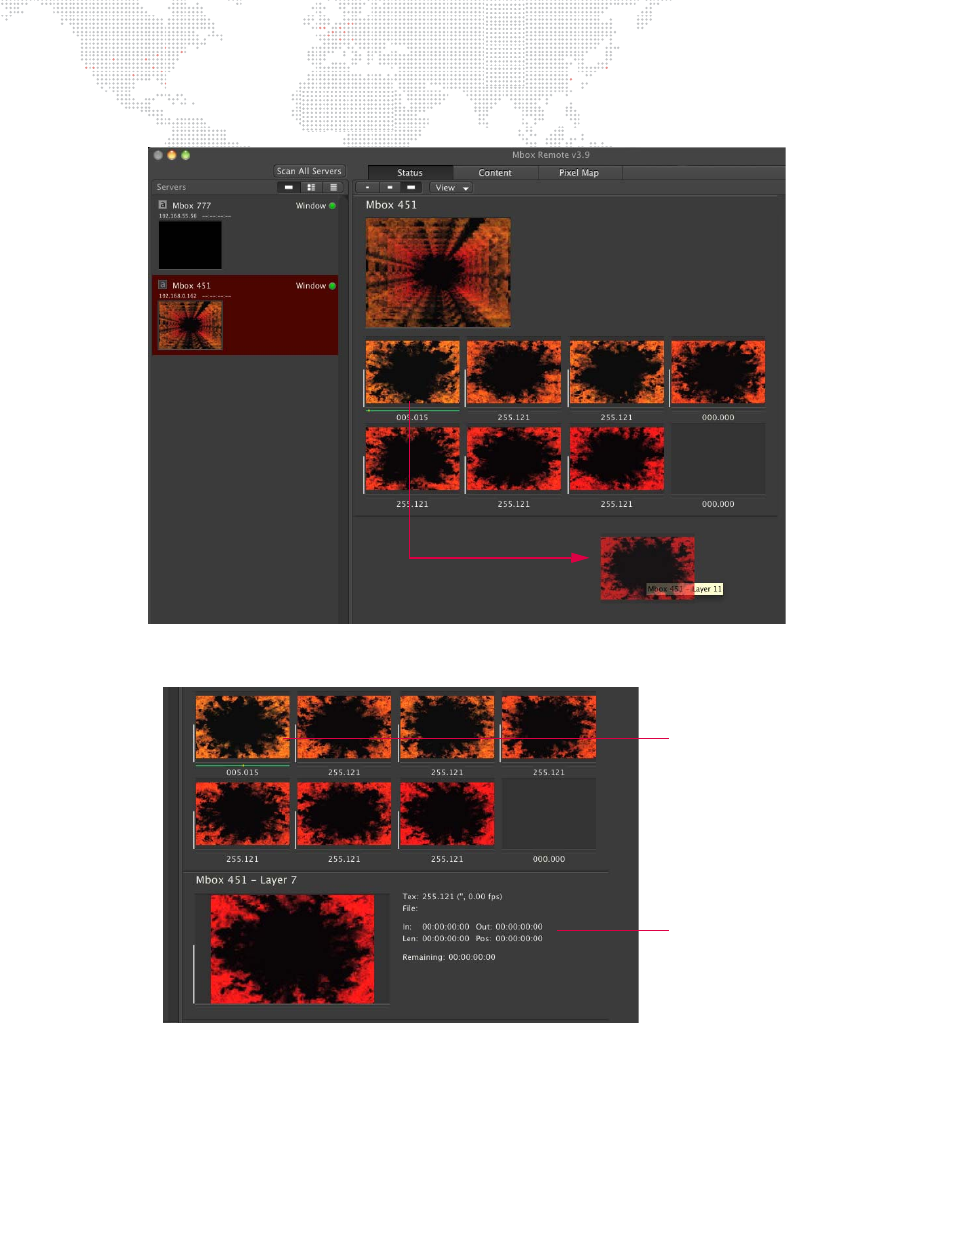Viewport: 954px width, 1235px height.
Task: Click the Mbox 777 server icon
Action: pos(163,205)
